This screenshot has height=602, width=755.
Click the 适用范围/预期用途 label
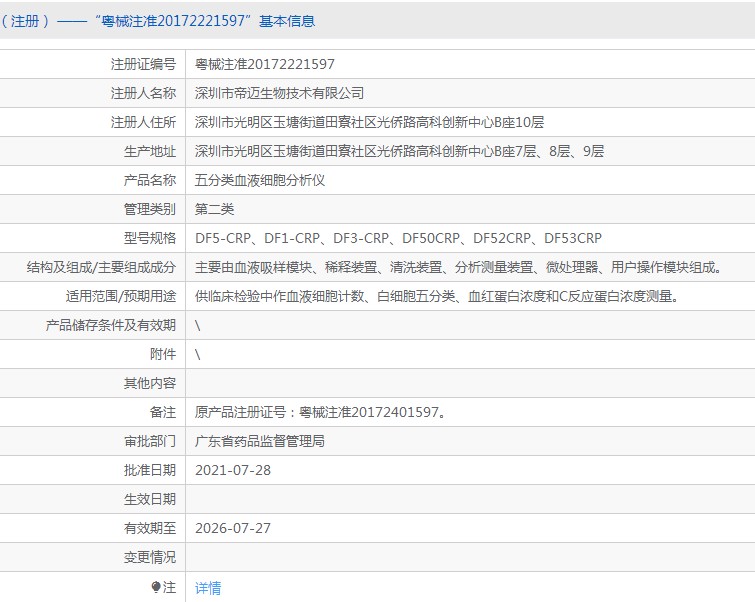coord(121,296)
